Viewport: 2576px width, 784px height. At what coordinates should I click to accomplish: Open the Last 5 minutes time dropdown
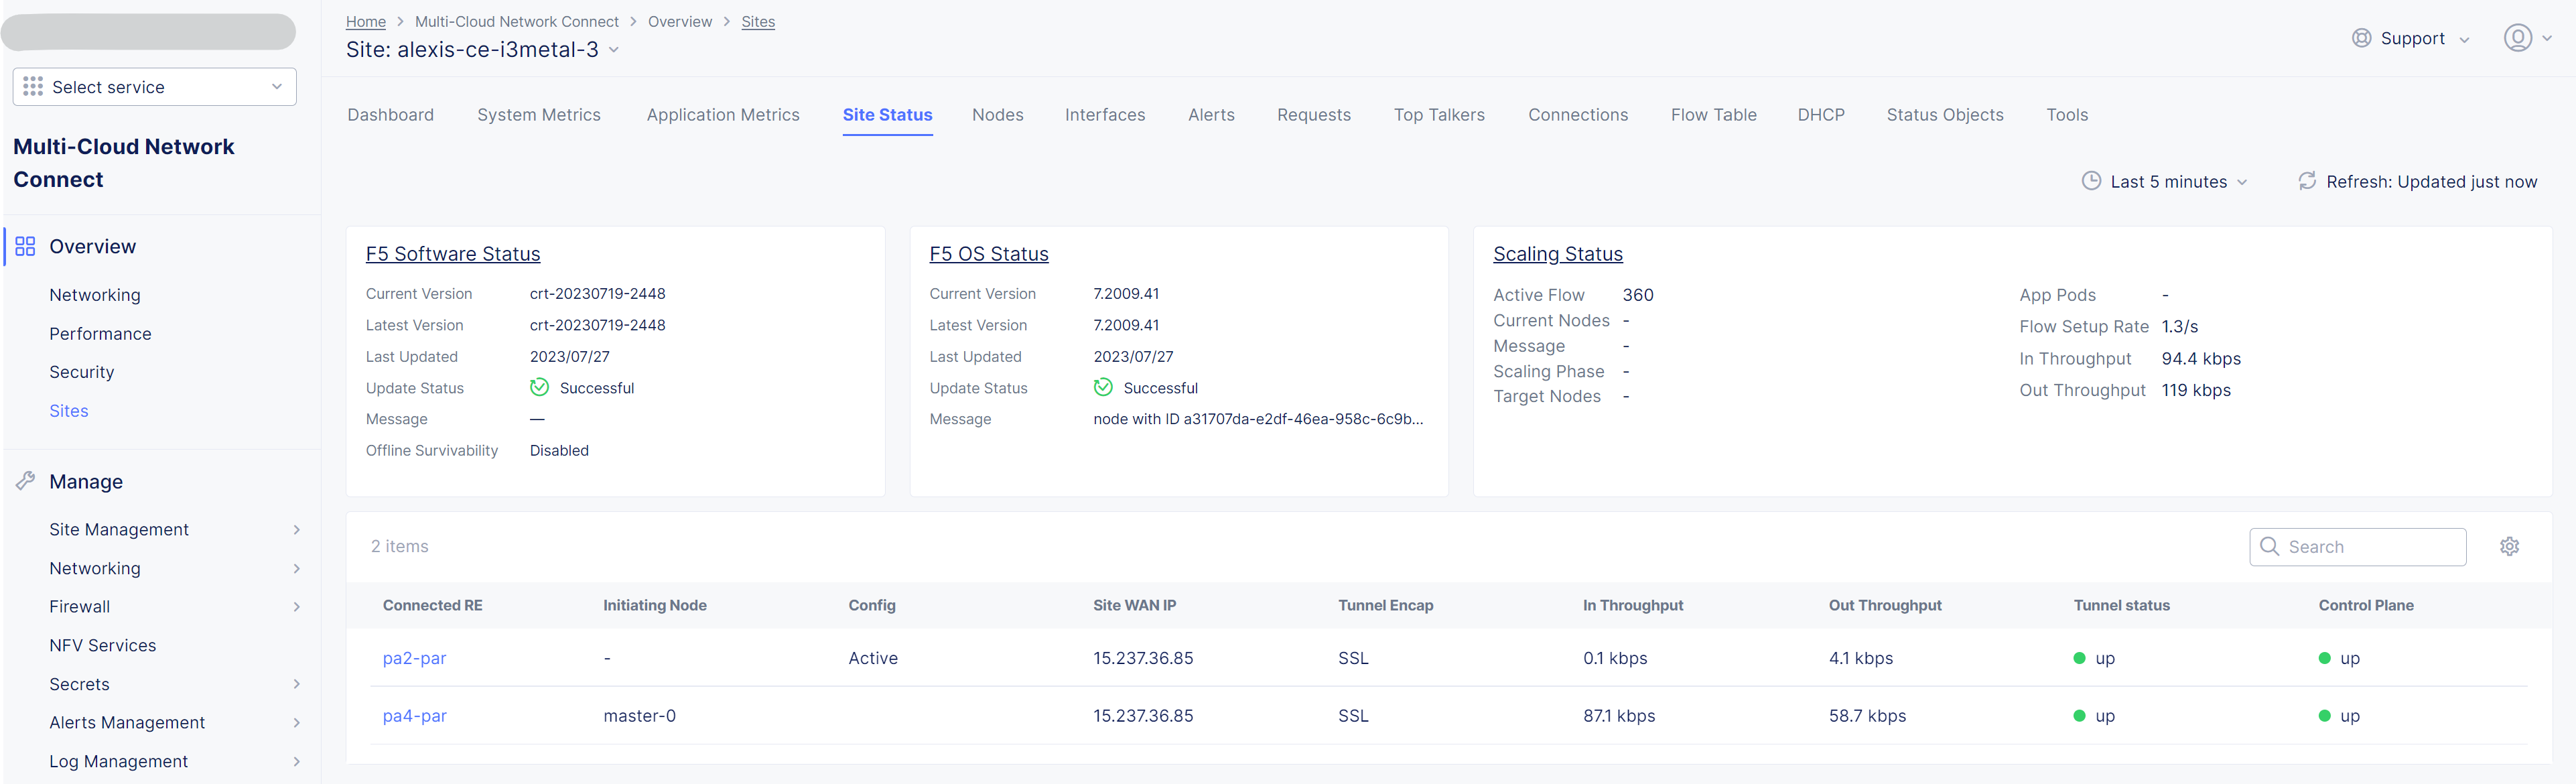click(2167, 182)
